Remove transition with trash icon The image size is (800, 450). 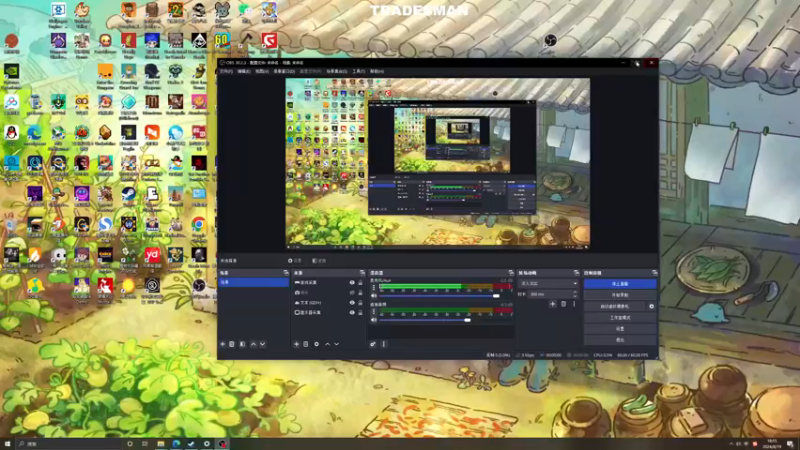tap(564, 304)
